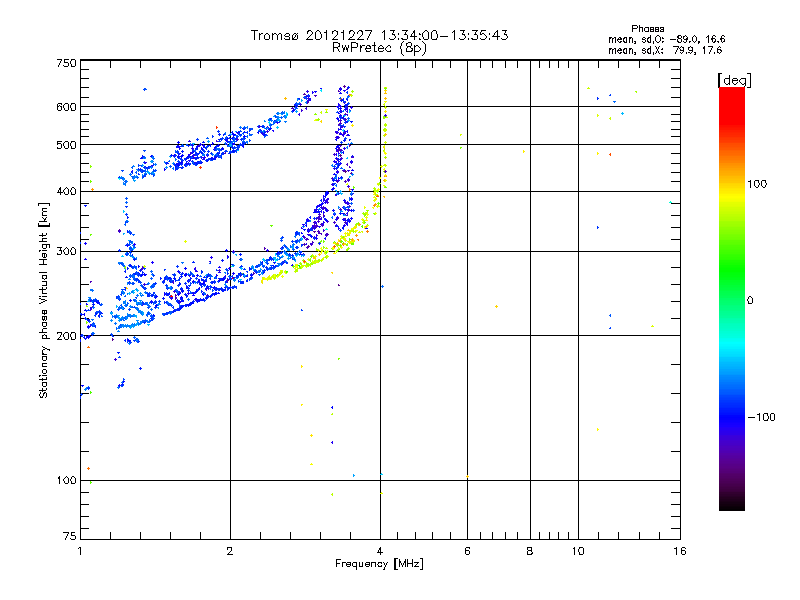The image size is (800, 600).
Task: Click the '10' frequency axis label
Action: click(578, 551)
